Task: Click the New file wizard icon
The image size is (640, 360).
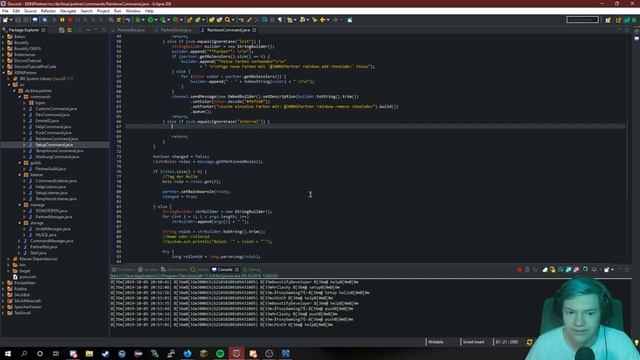Action: (5, 20)
